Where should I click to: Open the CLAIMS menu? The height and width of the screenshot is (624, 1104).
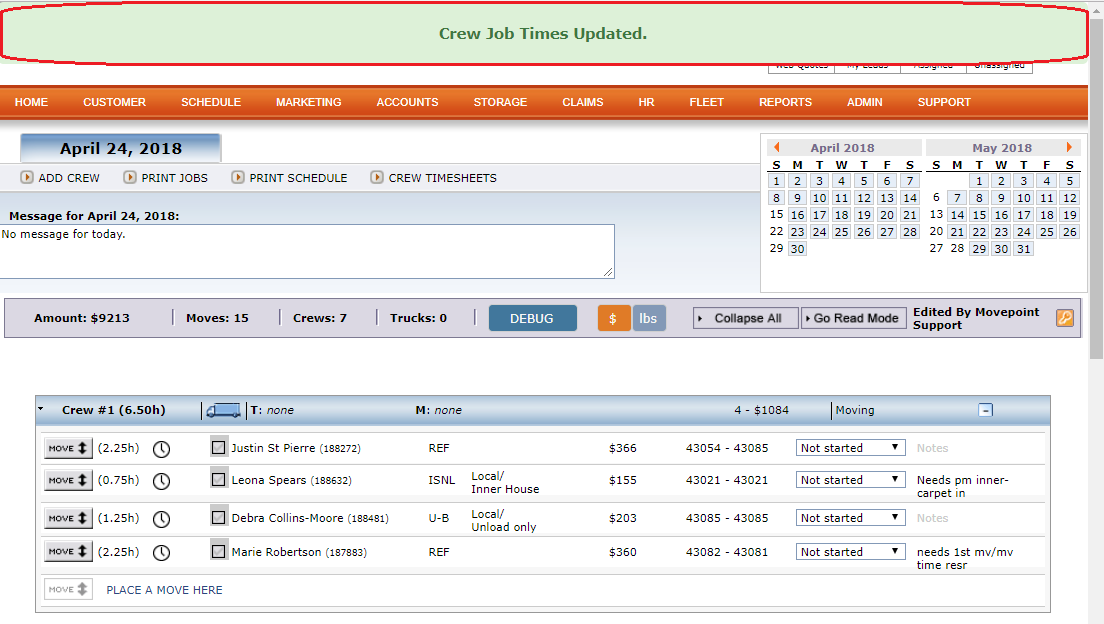point(583,102)
